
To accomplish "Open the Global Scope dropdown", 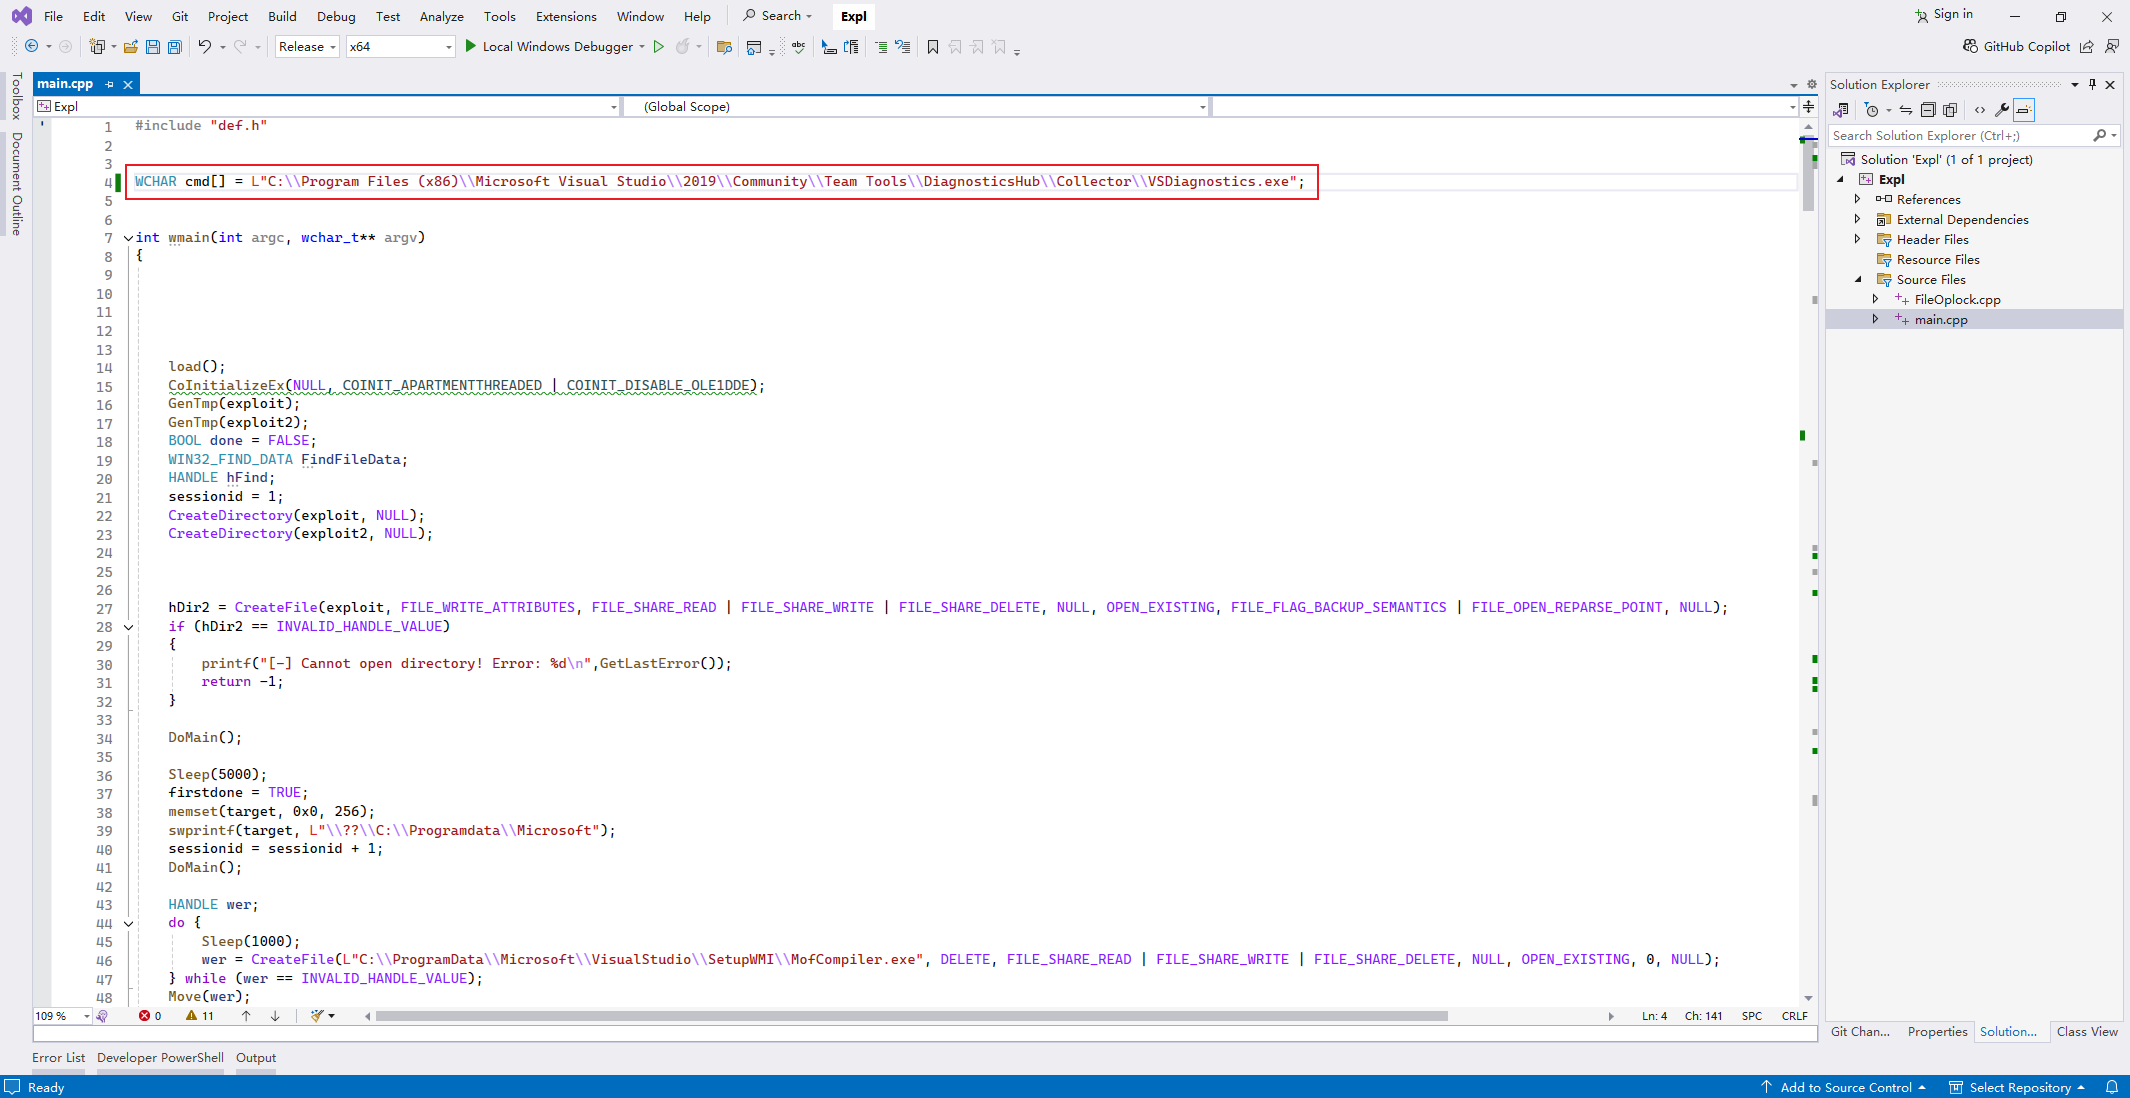I will (915, 106).
